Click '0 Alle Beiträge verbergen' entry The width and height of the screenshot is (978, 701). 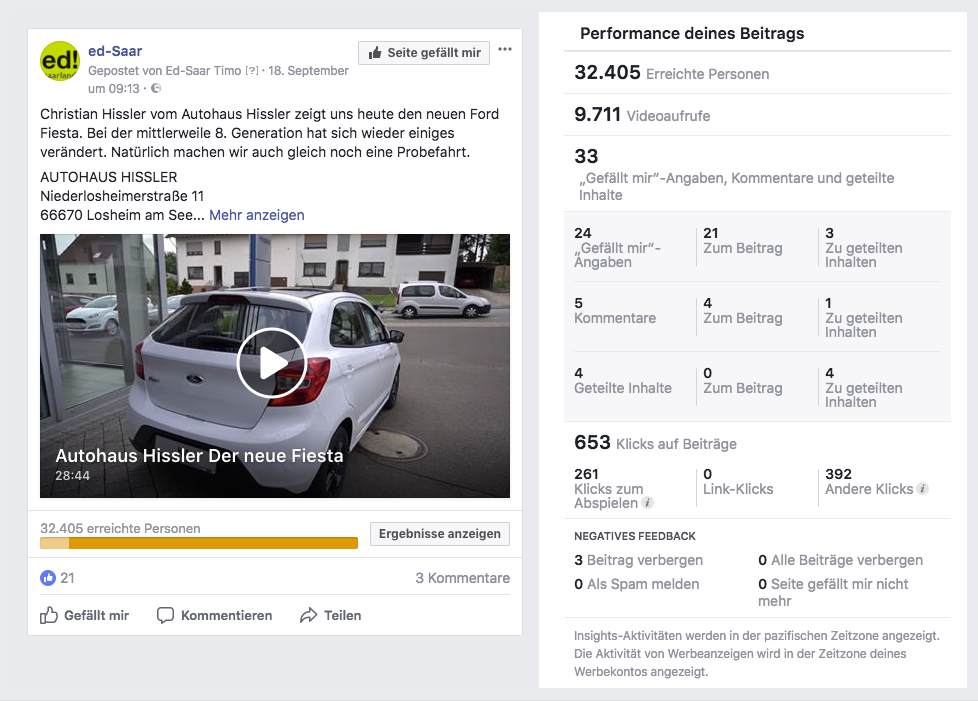point(840,560)
